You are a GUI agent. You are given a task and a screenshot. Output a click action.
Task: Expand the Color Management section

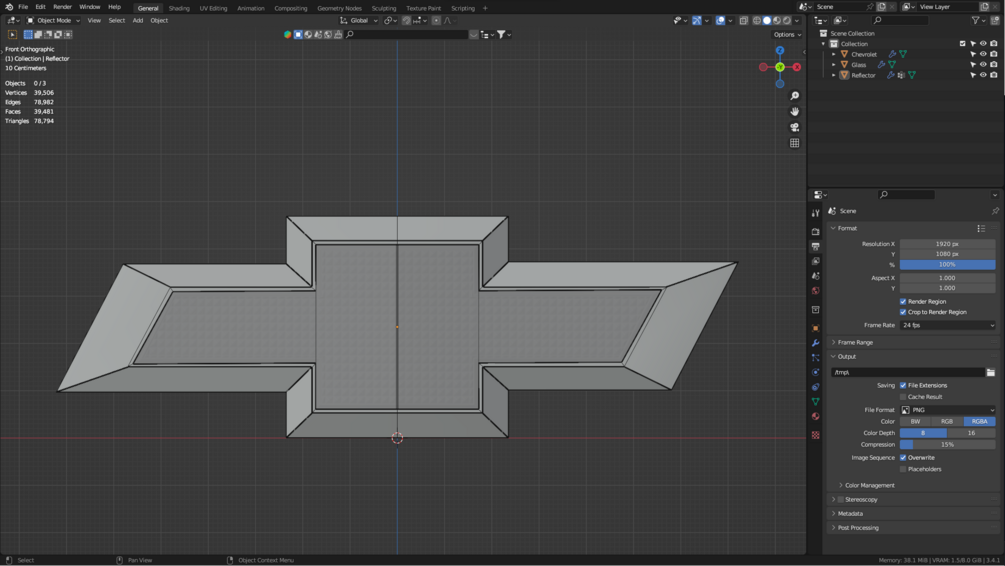point(869,485)
